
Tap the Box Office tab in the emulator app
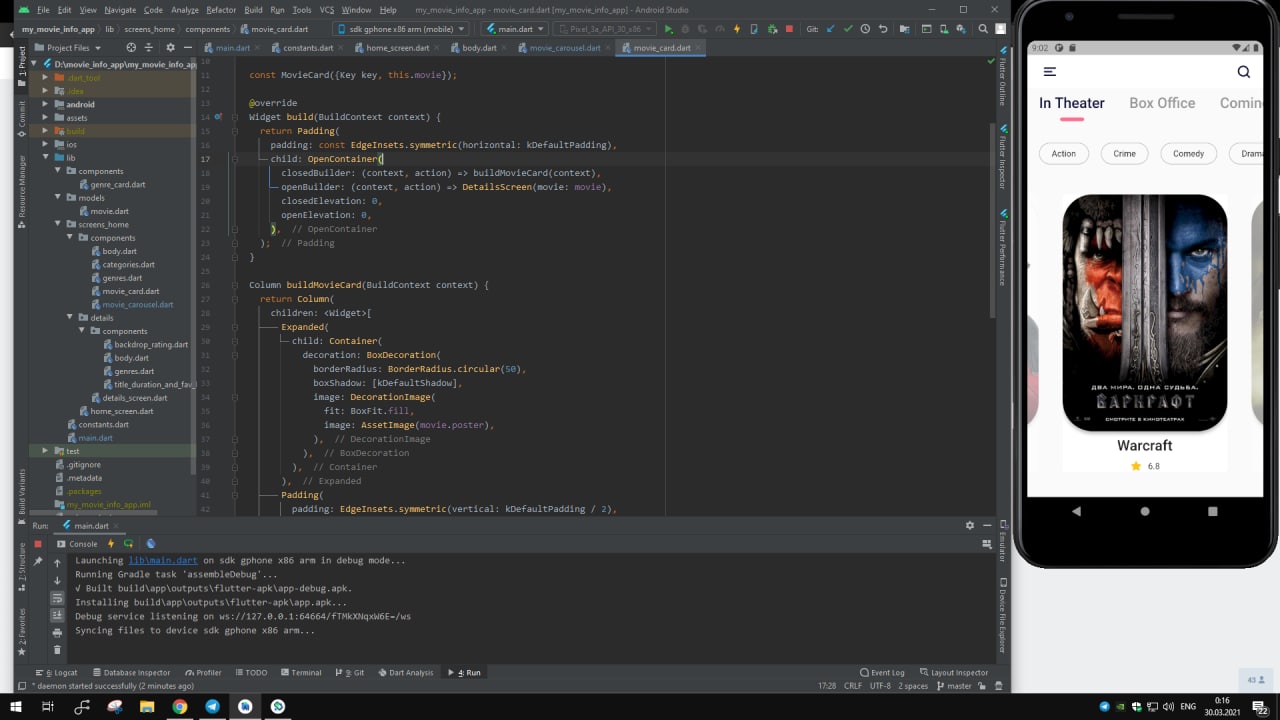tap(1162, 103)
